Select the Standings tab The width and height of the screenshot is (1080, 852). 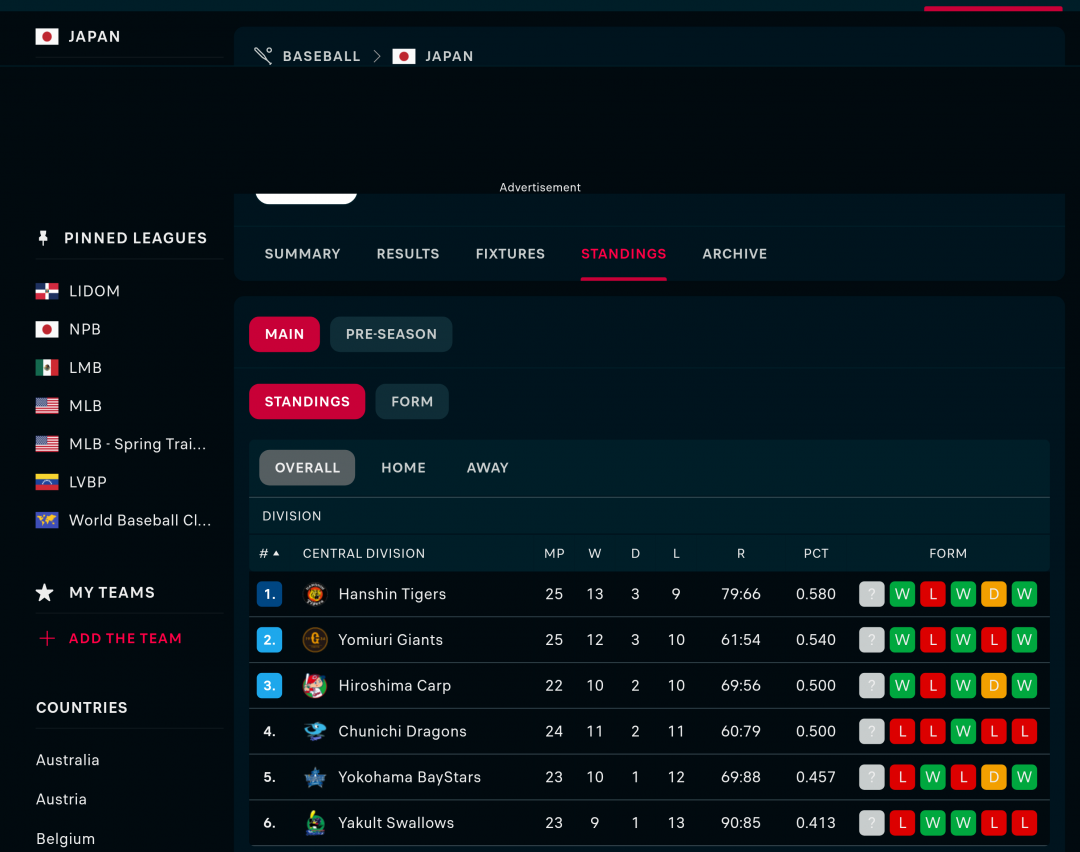tap(623, 254)
